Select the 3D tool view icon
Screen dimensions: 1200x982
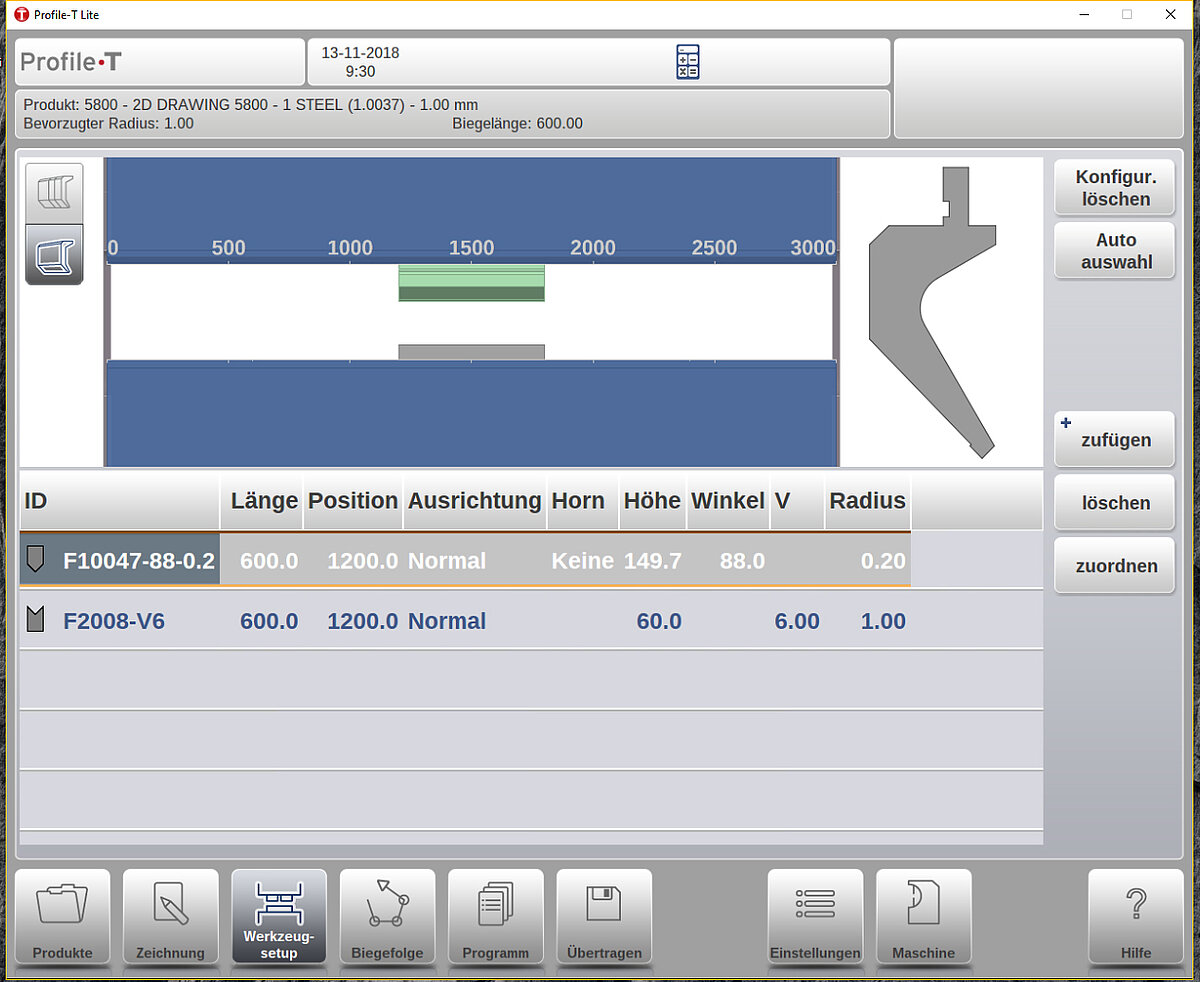(x=54, y=192)
